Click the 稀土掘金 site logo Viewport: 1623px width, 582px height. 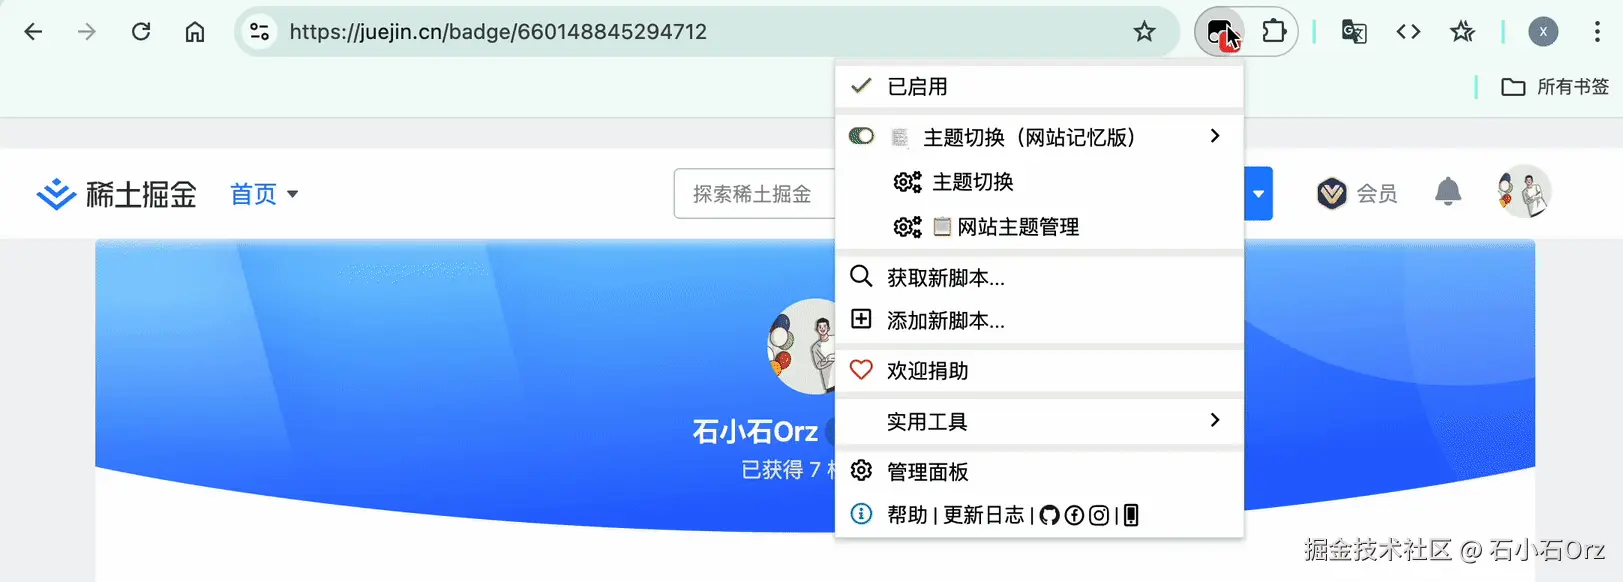(117, 194)
